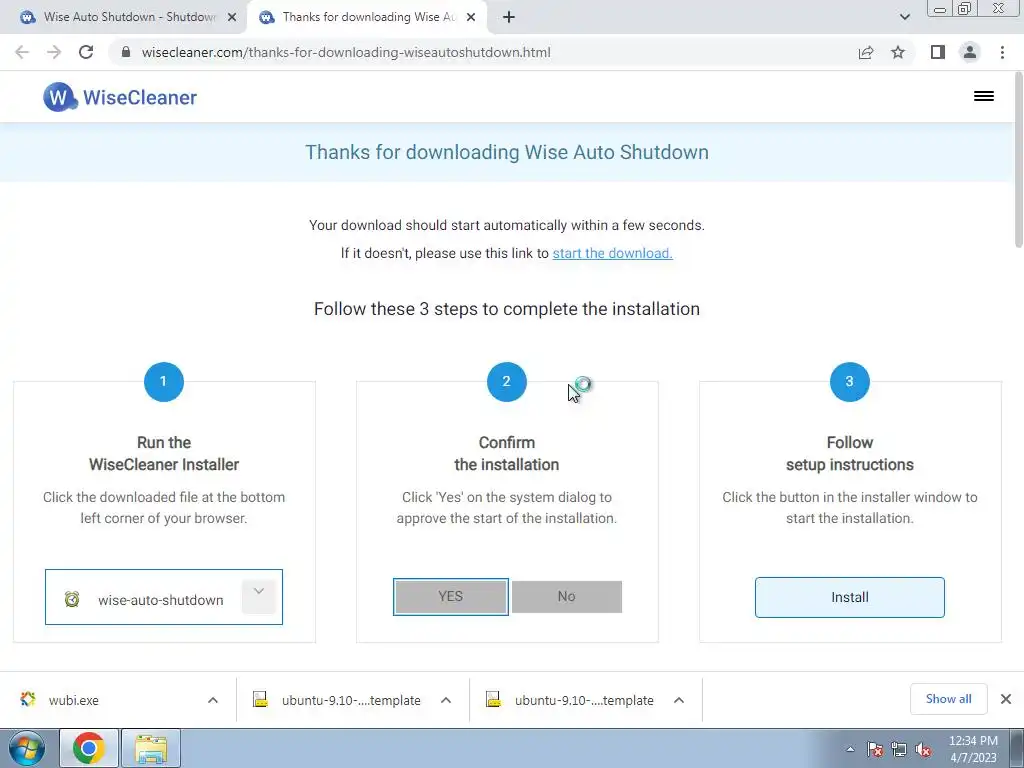Click the Chrome taskbar icon
This screenshot has width=1024, height=768.
coord(89,748)
